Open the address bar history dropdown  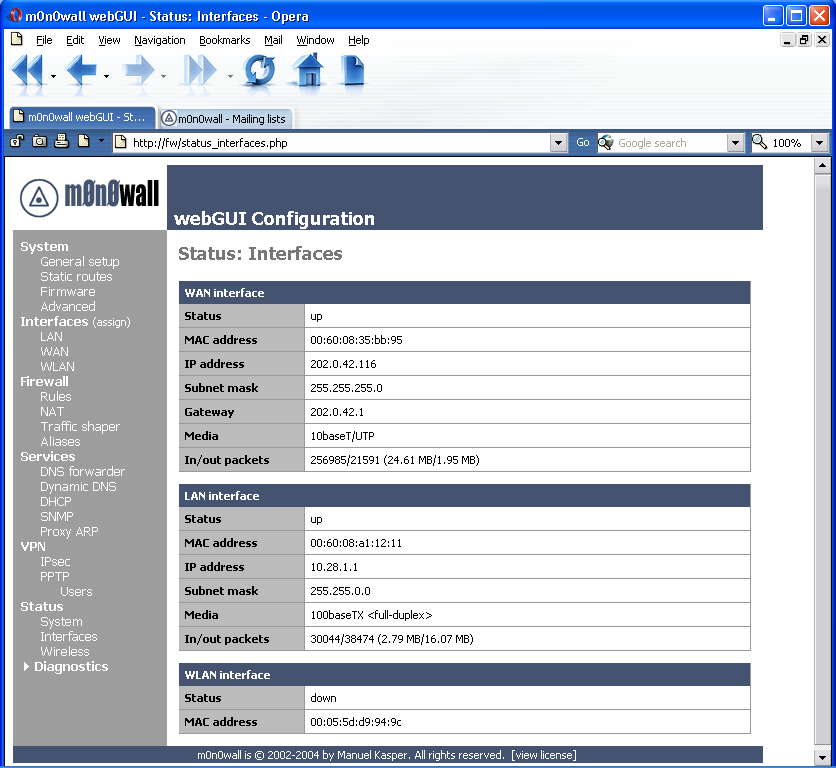[559, 142]
